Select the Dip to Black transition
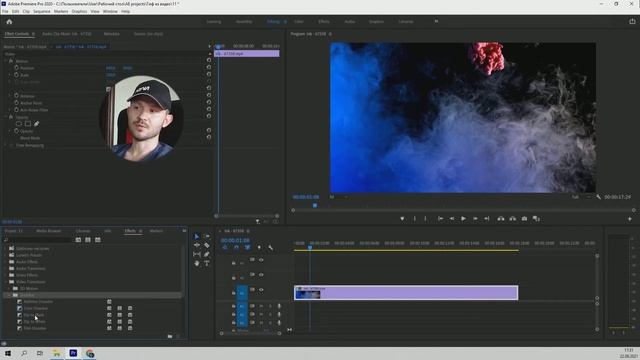The image size is (640, 360). tap(34, 315)
